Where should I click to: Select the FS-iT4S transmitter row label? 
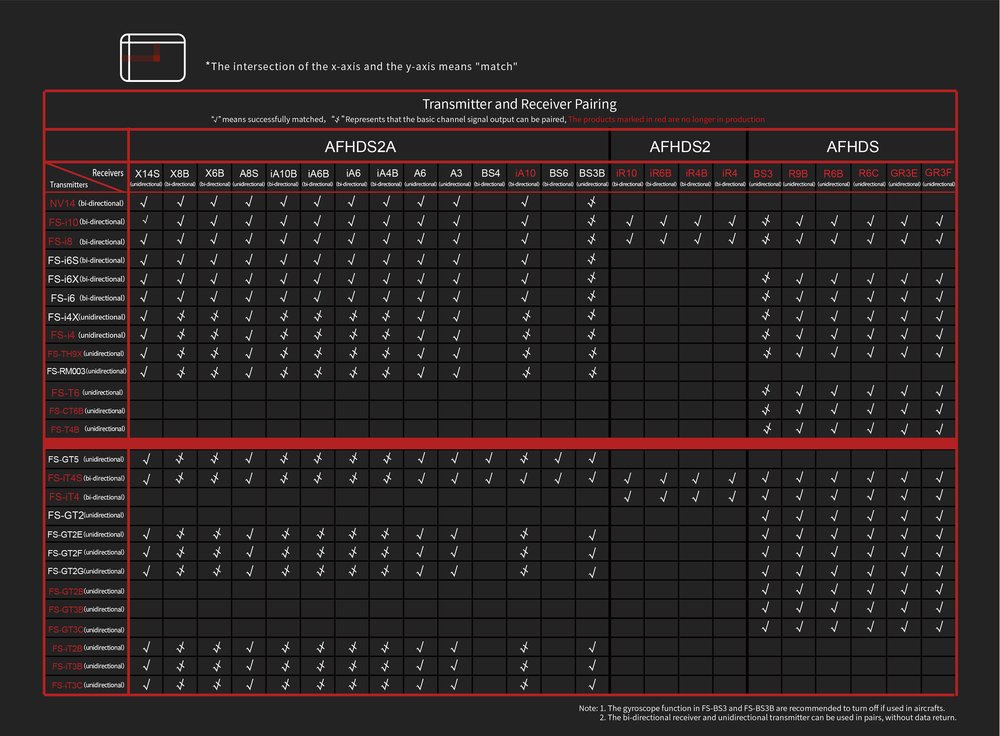(x=86, y=478)
